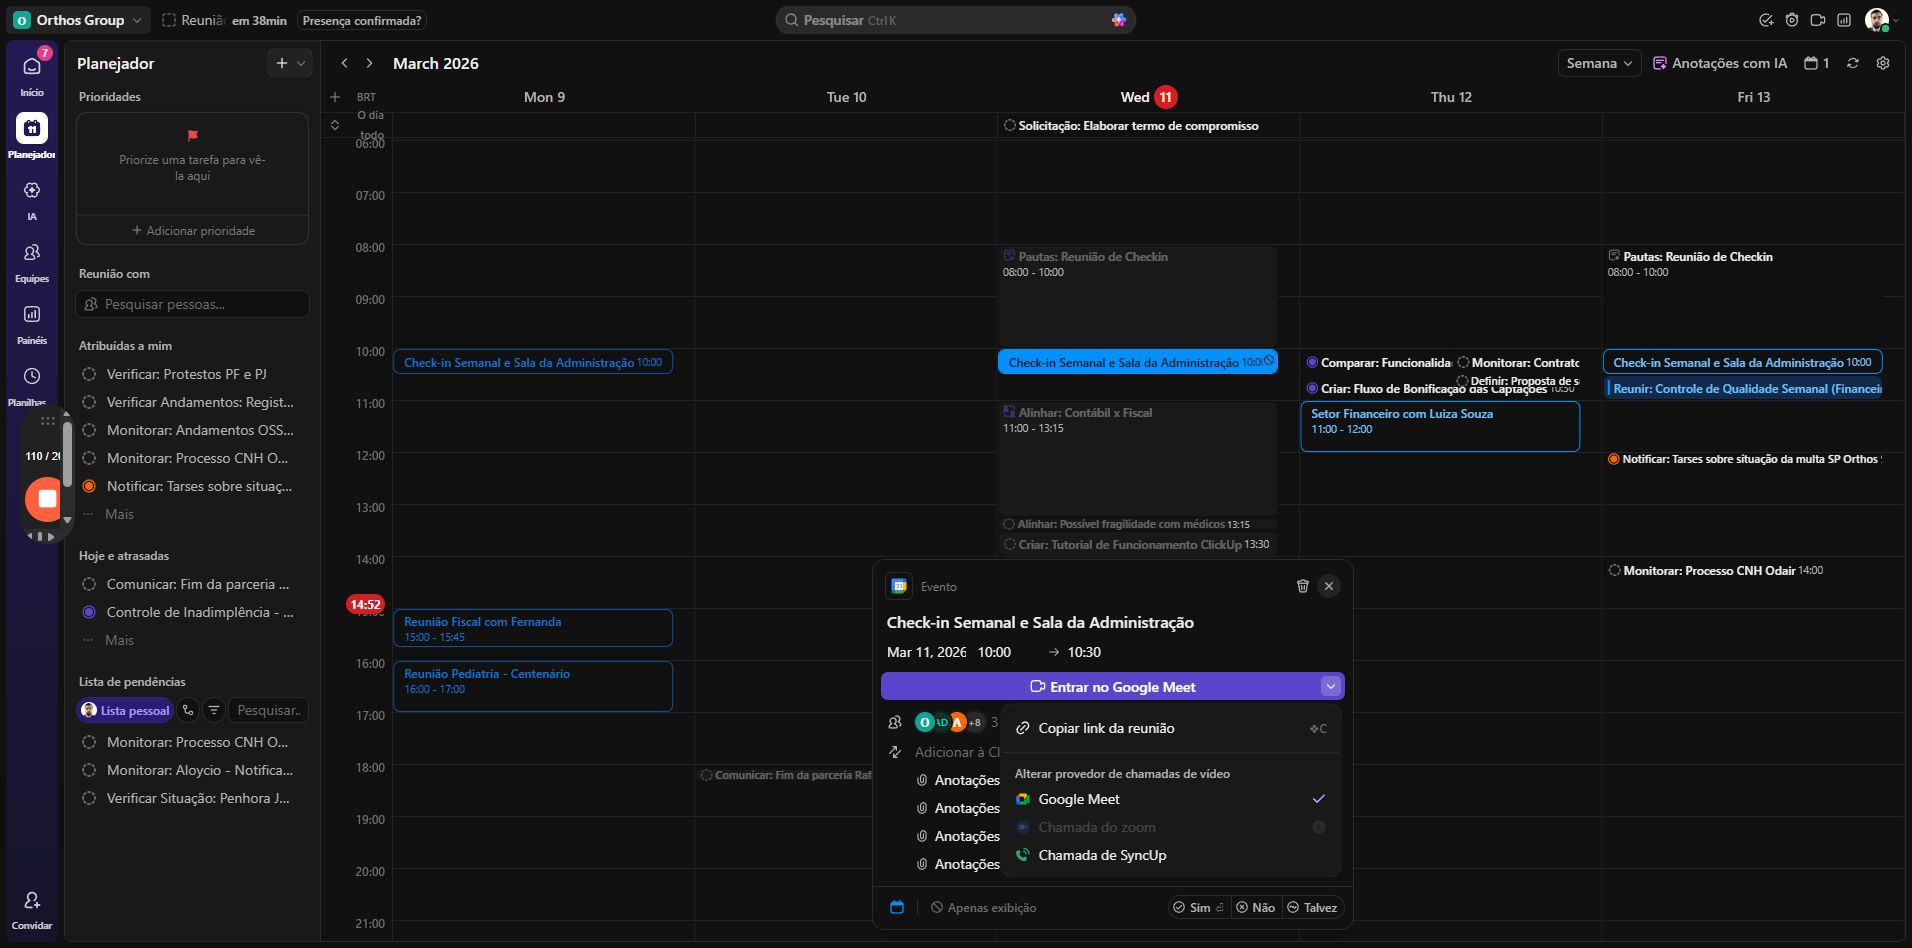This screenshot has width=1912, height=948.
Task: Delete the event with trash icon
Action: [x=1302, y=586]
